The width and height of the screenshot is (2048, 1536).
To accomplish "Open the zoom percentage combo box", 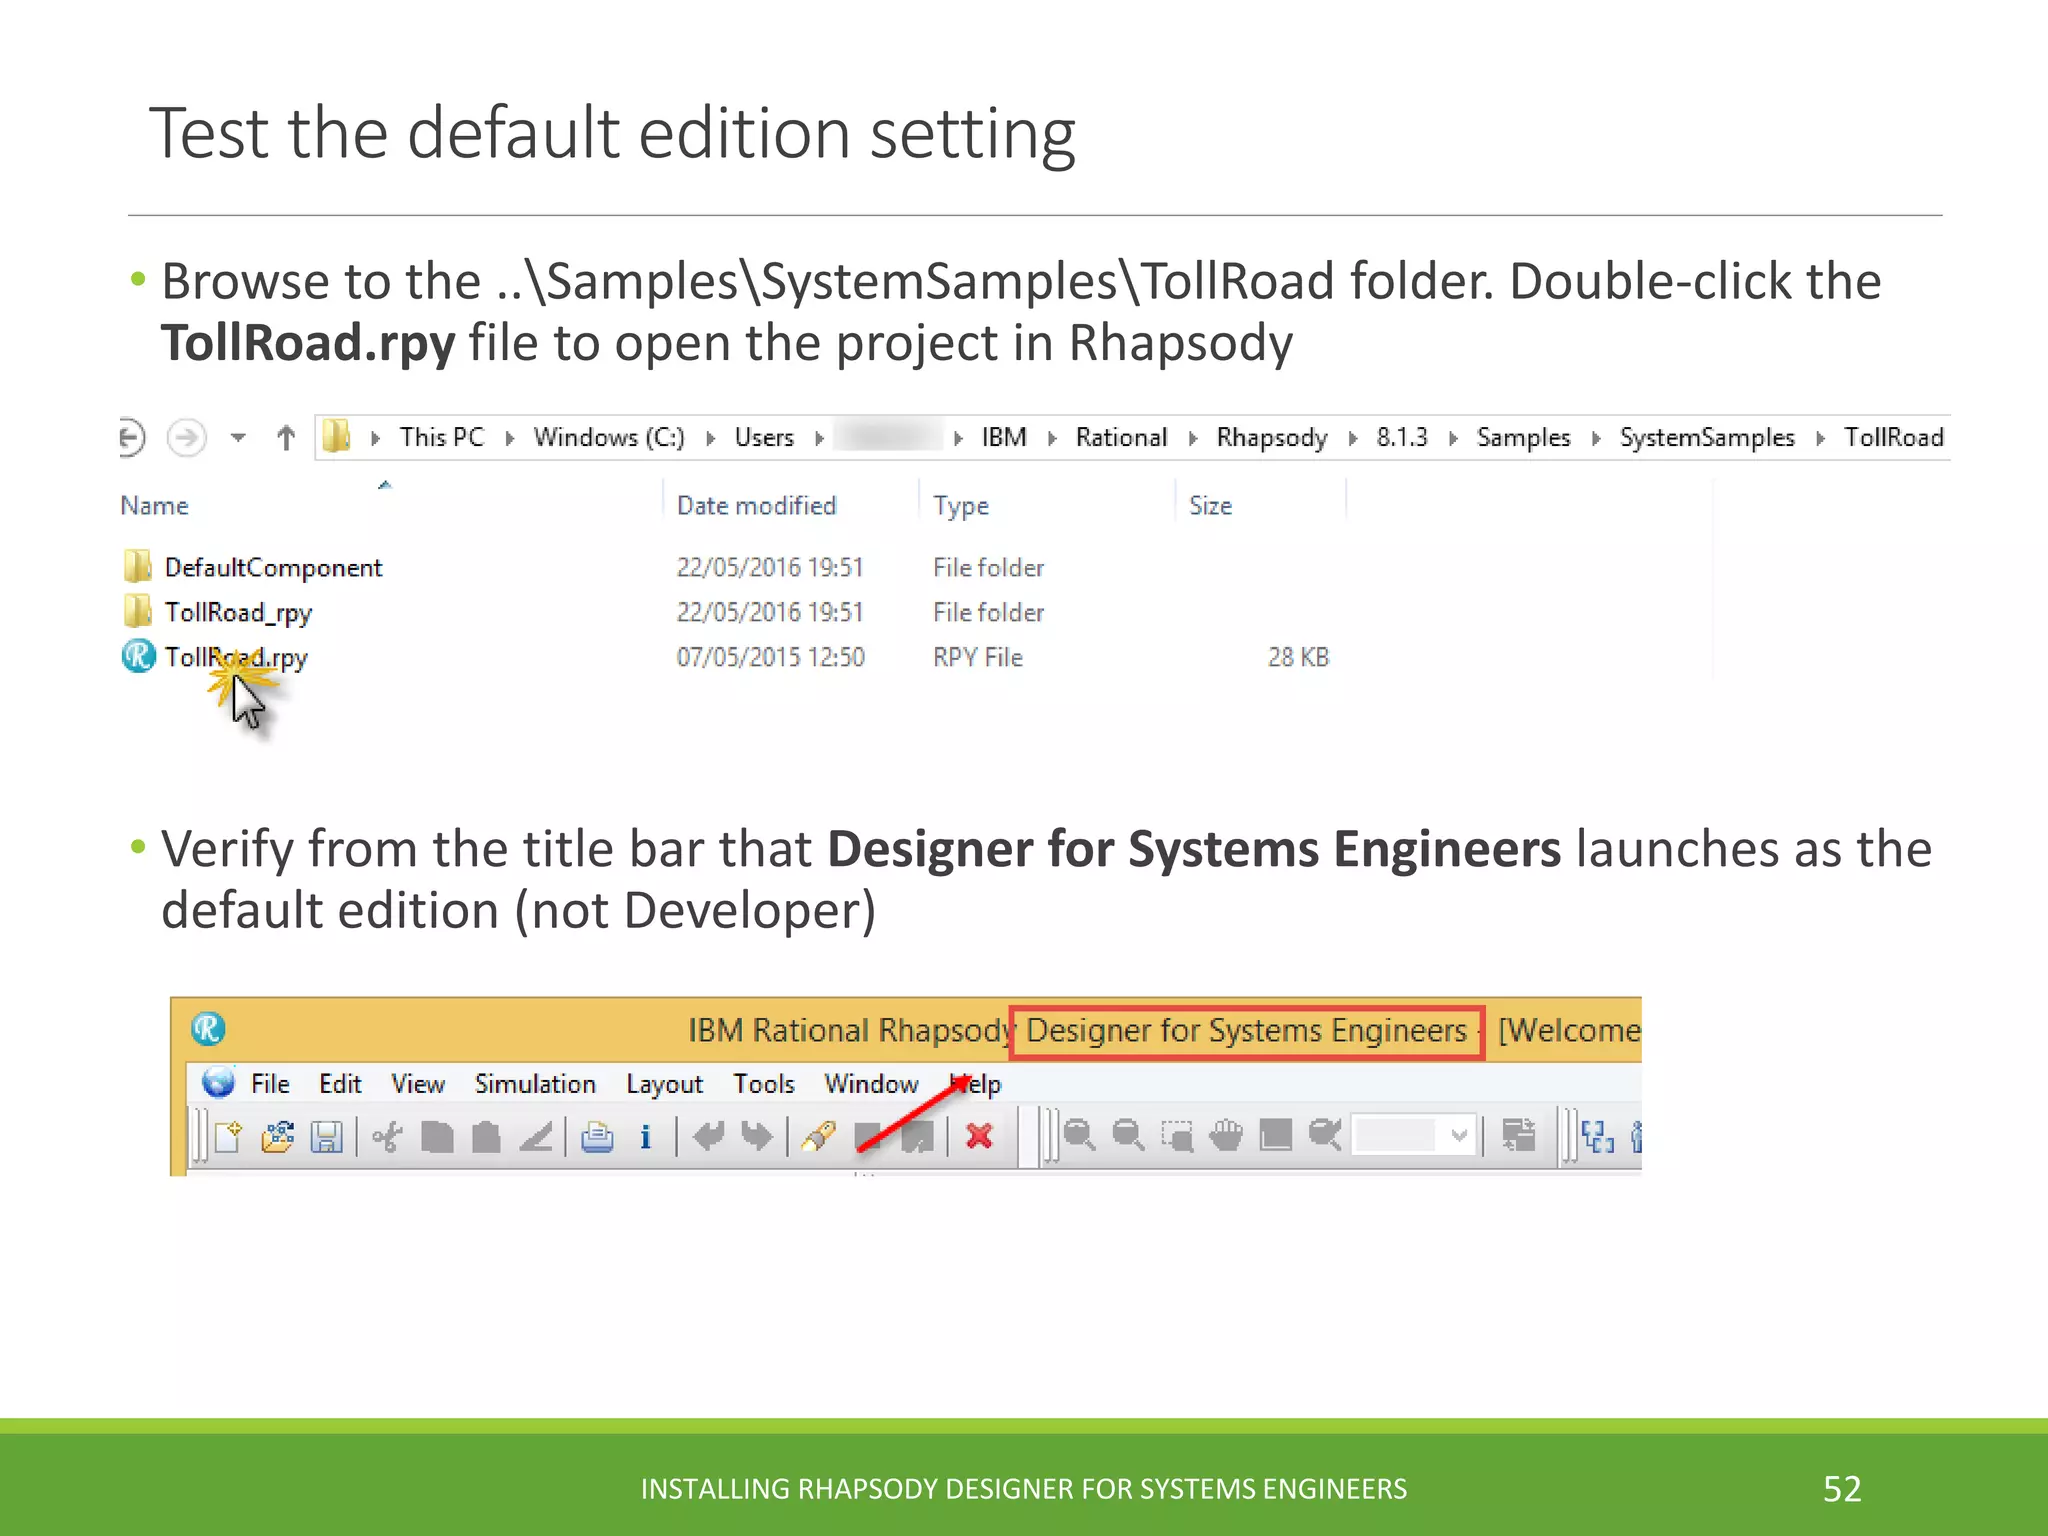I will click(x=1414, y=1136).
